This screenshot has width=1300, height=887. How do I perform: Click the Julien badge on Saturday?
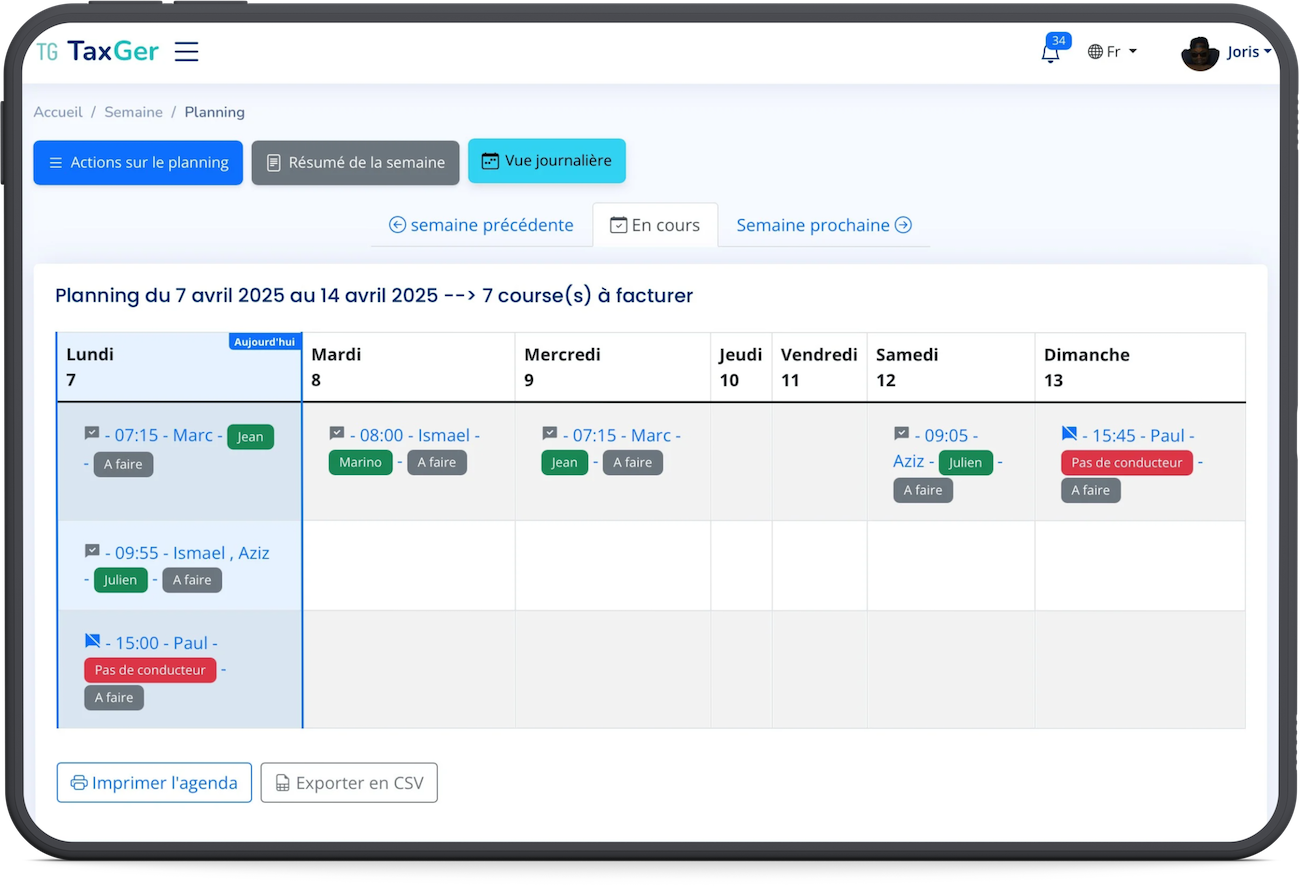click(x=966, y=462)
